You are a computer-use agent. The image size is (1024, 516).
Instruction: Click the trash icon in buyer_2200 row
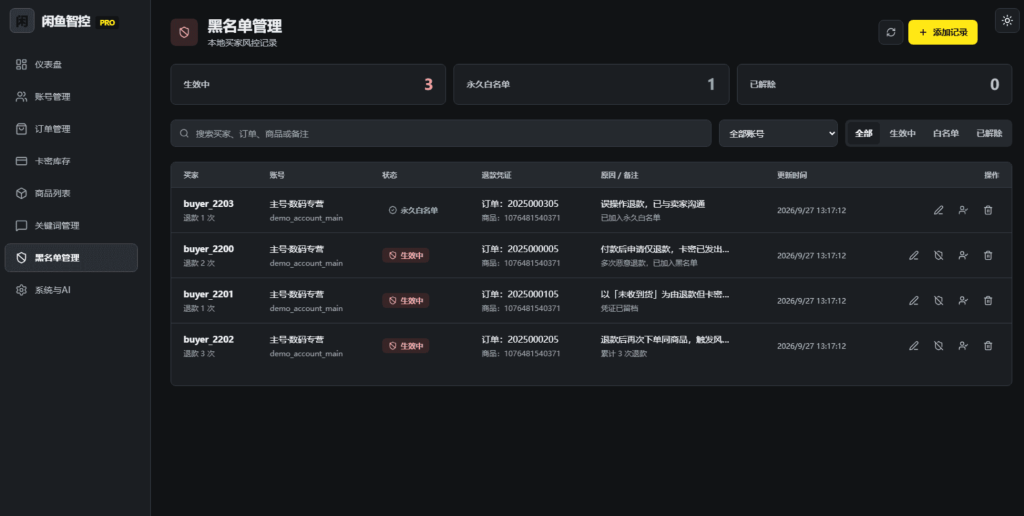988,255
